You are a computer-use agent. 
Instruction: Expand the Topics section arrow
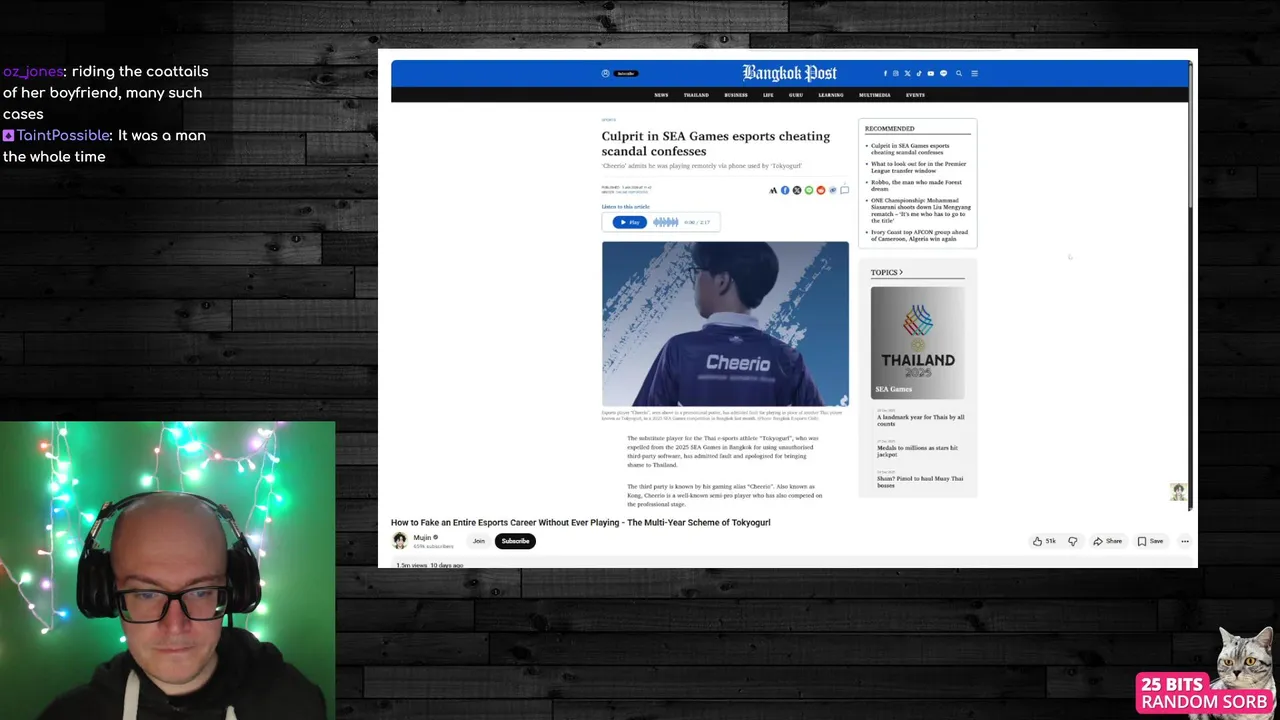tap(901, 272)
